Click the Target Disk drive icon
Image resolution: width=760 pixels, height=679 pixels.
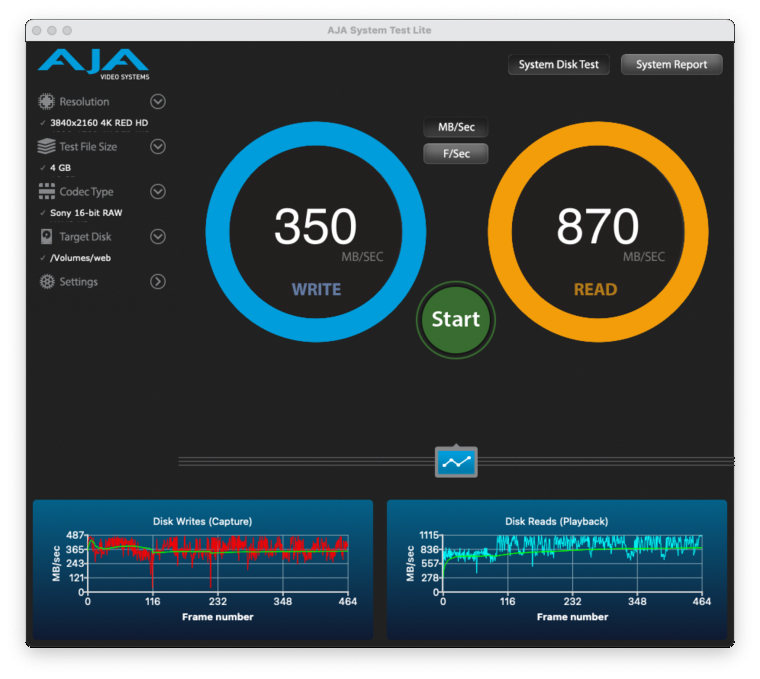coord(47,237)
